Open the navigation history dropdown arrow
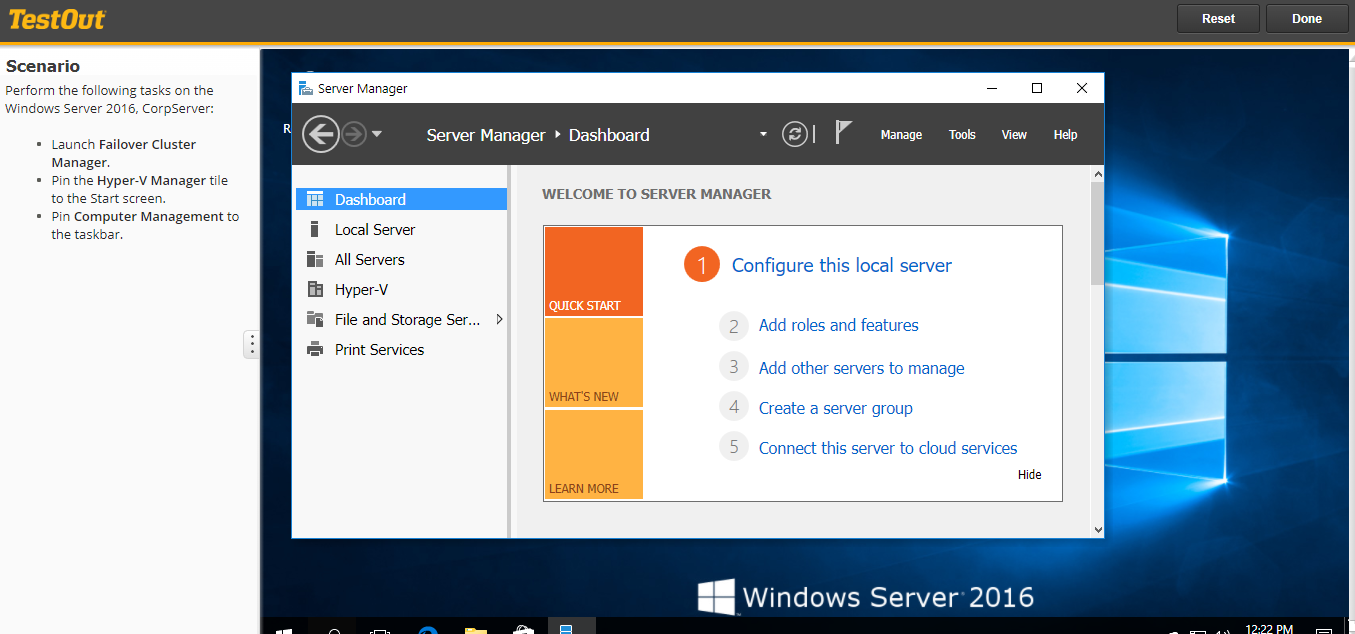1355x634 pixels. (377, 134)
